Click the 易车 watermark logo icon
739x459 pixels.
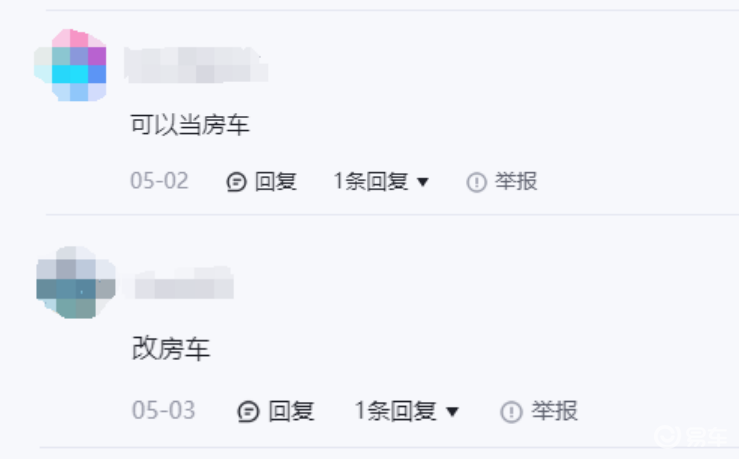(x=666, y=436)
